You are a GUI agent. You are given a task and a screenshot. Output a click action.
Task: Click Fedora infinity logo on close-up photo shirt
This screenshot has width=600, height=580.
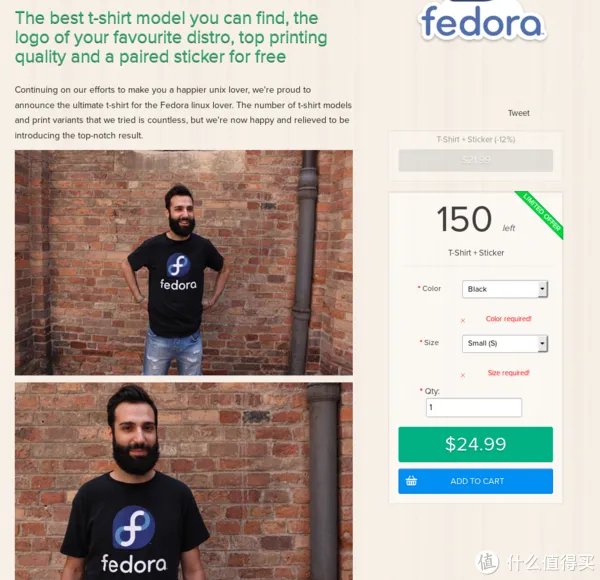[134, 527]
